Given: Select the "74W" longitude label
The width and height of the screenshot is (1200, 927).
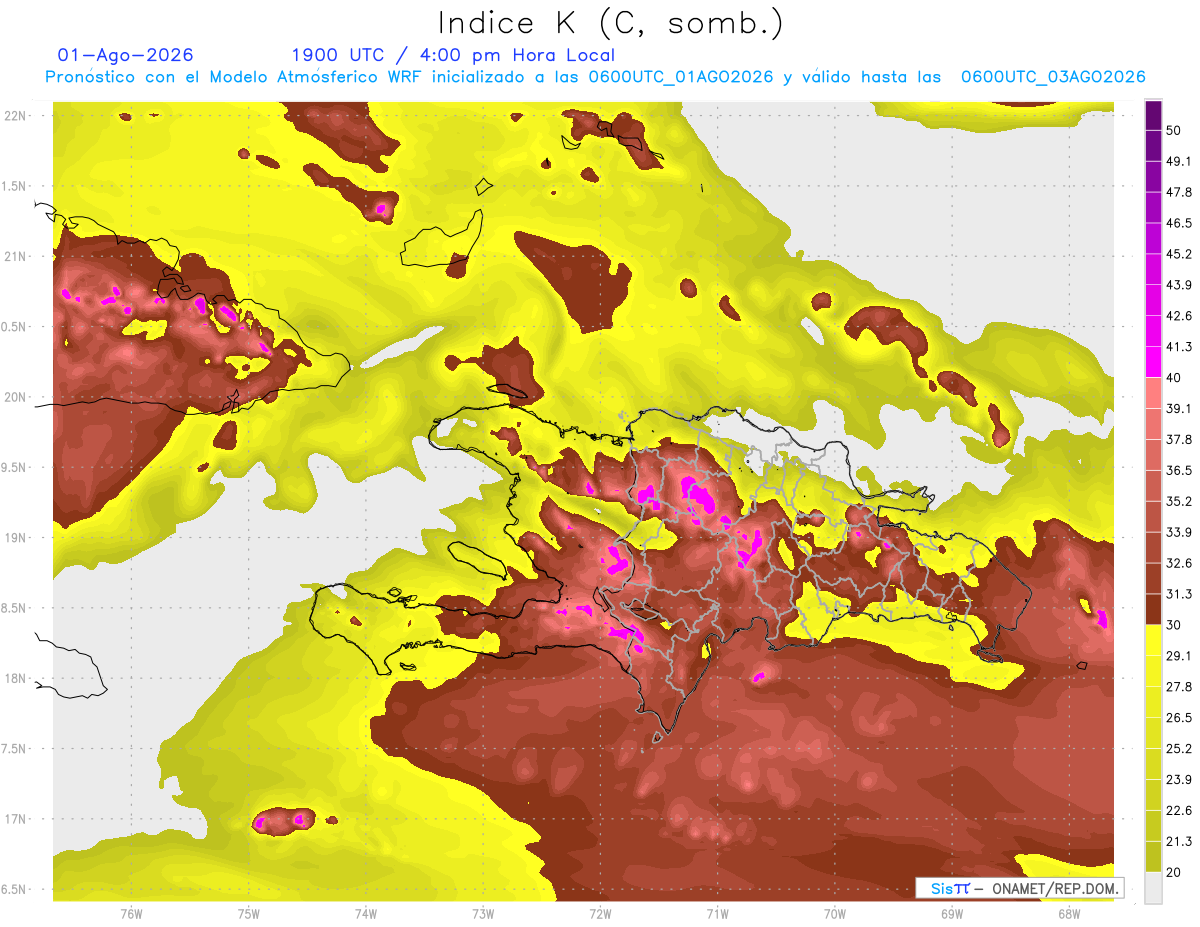Looking at the screenshot, I should (x=365, y=914).
